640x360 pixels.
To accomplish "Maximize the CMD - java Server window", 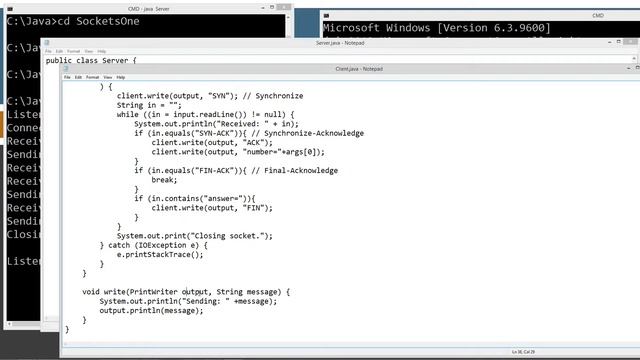I will pyautogui.click(x=272, y=8).
